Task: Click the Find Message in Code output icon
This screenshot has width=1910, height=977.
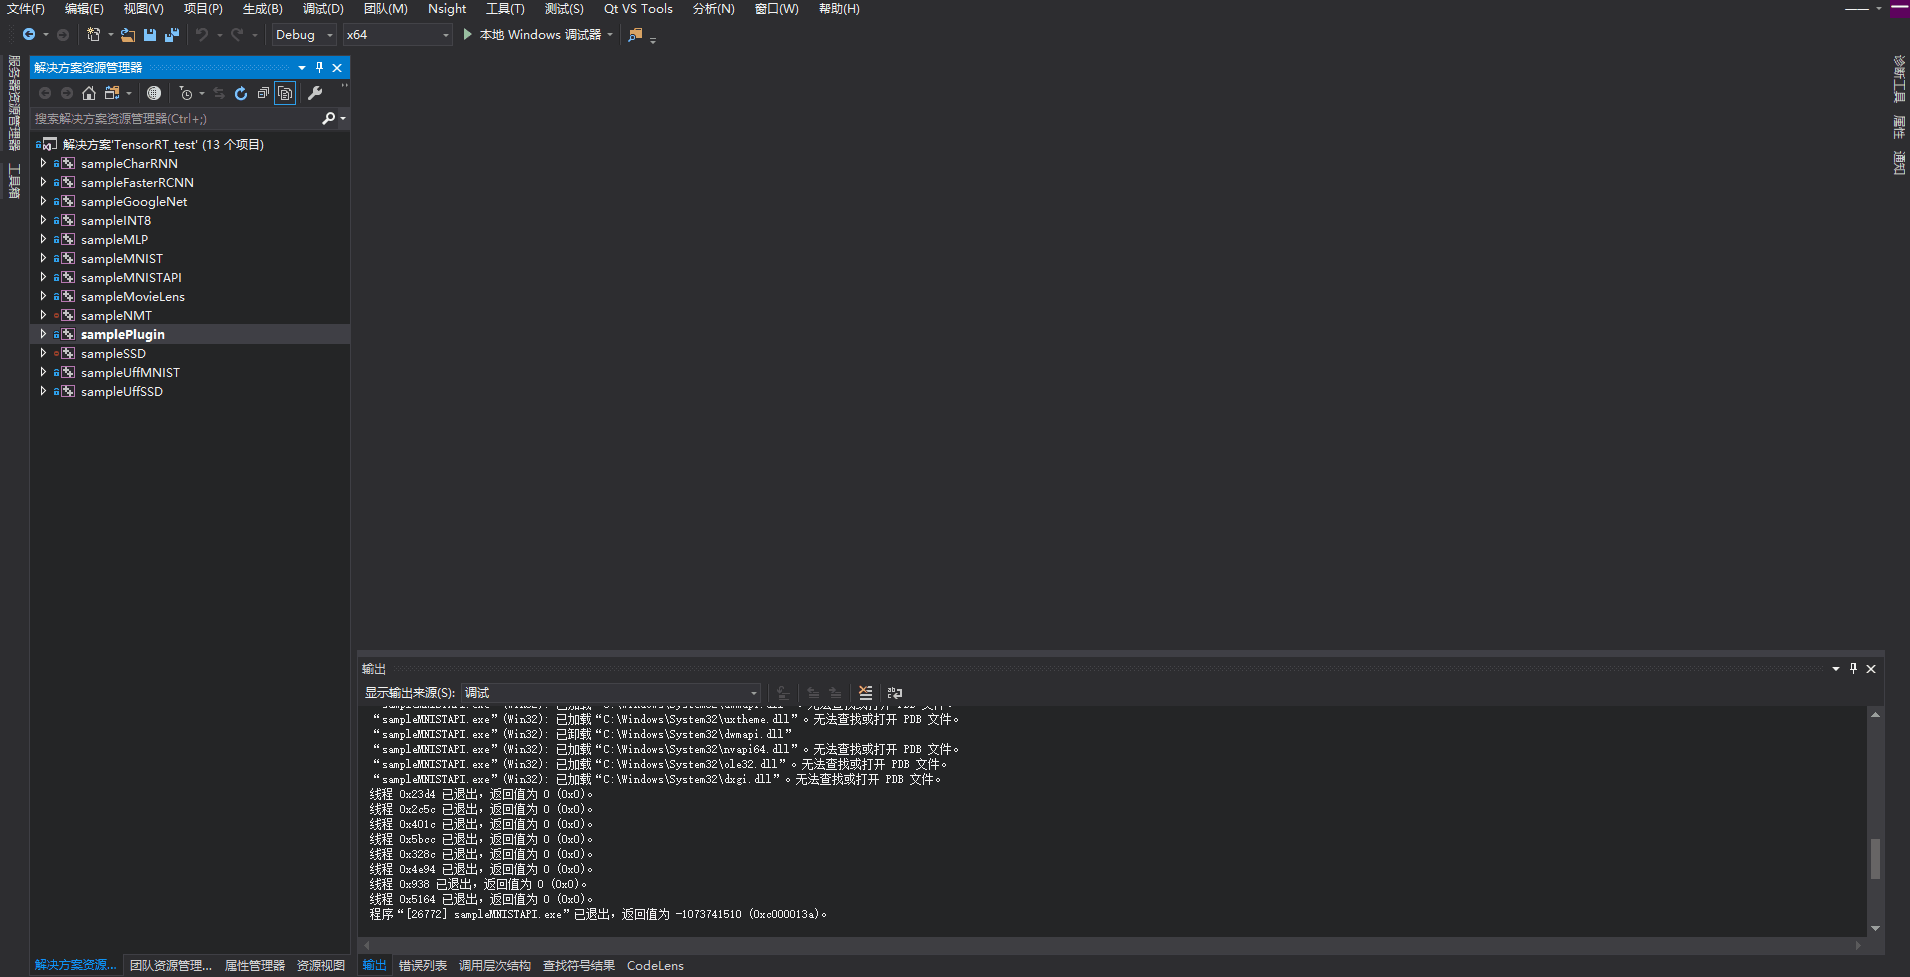Action: (x=784, y=692)
